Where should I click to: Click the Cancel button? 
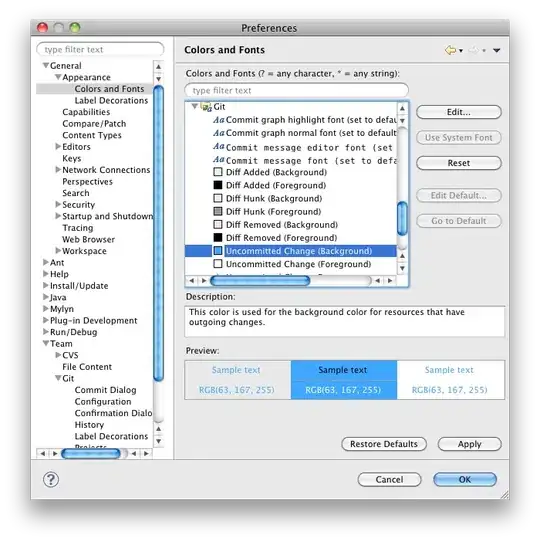(389, 479)
